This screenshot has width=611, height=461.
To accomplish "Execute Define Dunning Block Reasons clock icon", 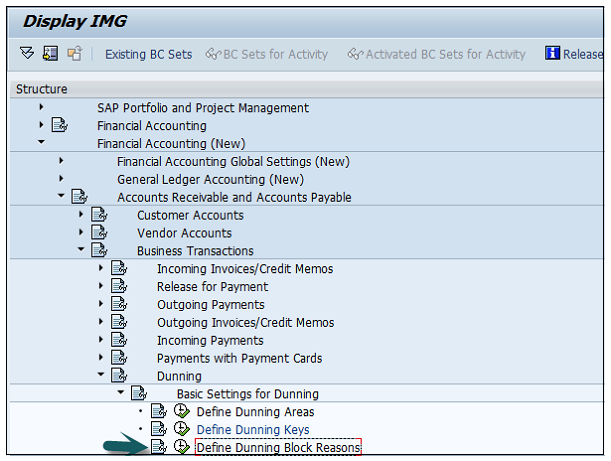I will [181, 448].
